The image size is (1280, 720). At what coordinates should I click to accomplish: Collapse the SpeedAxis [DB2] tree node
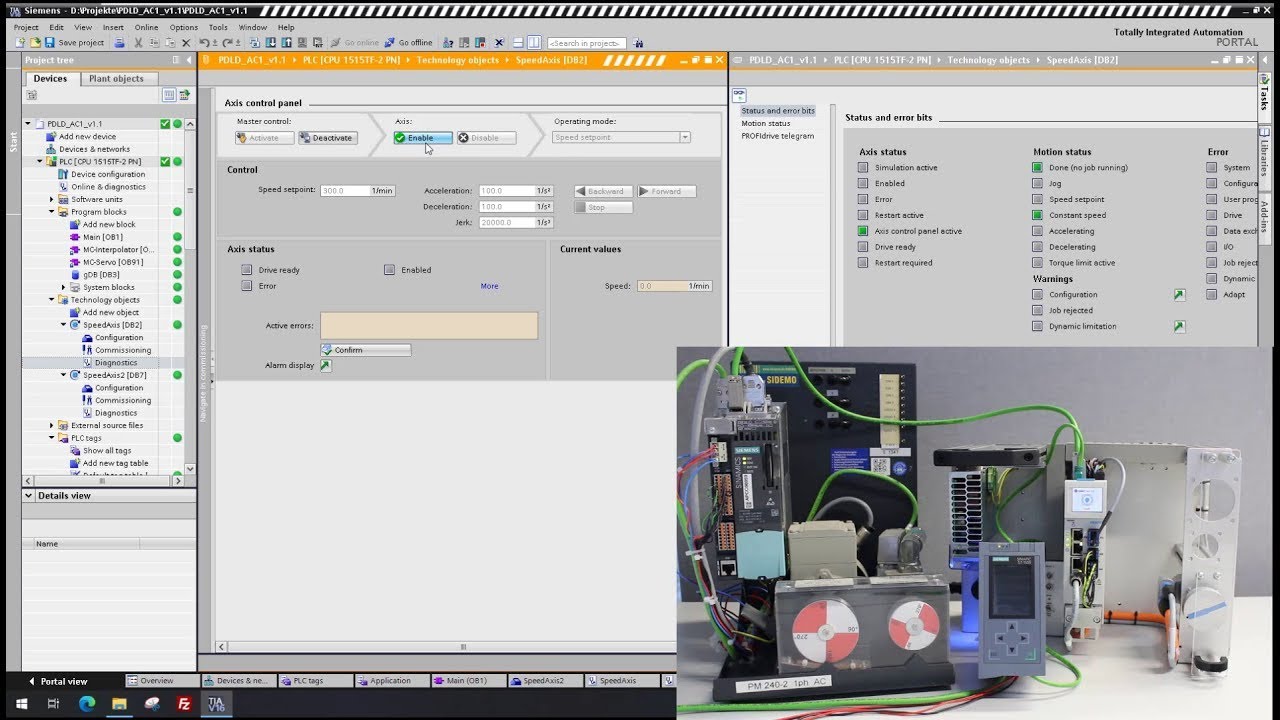(x=64, y=325)
